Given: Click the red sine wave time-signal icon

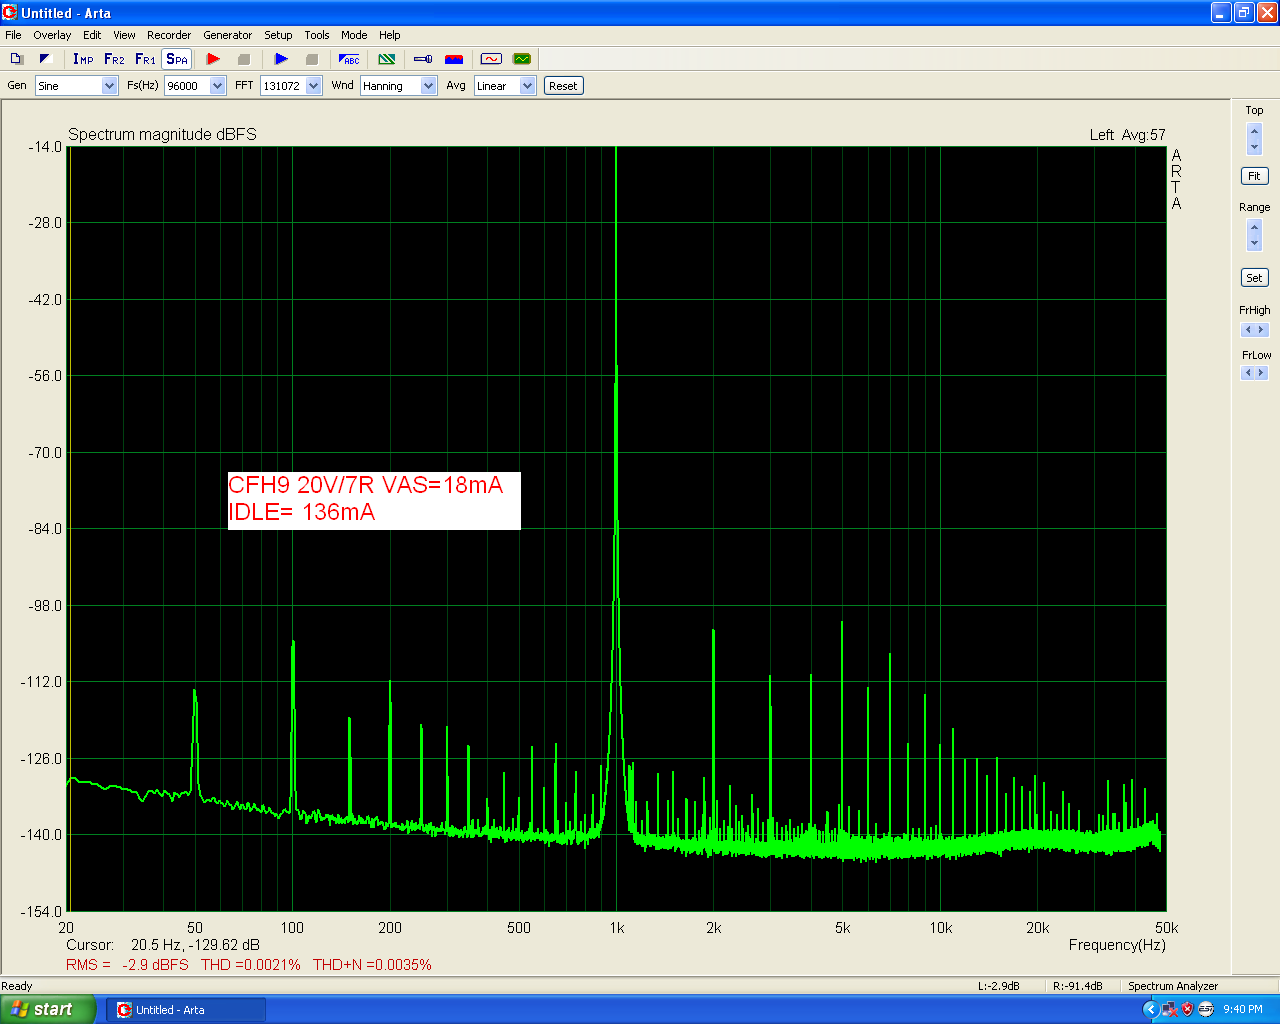Looking at the screenshot, I should (491, 59).
